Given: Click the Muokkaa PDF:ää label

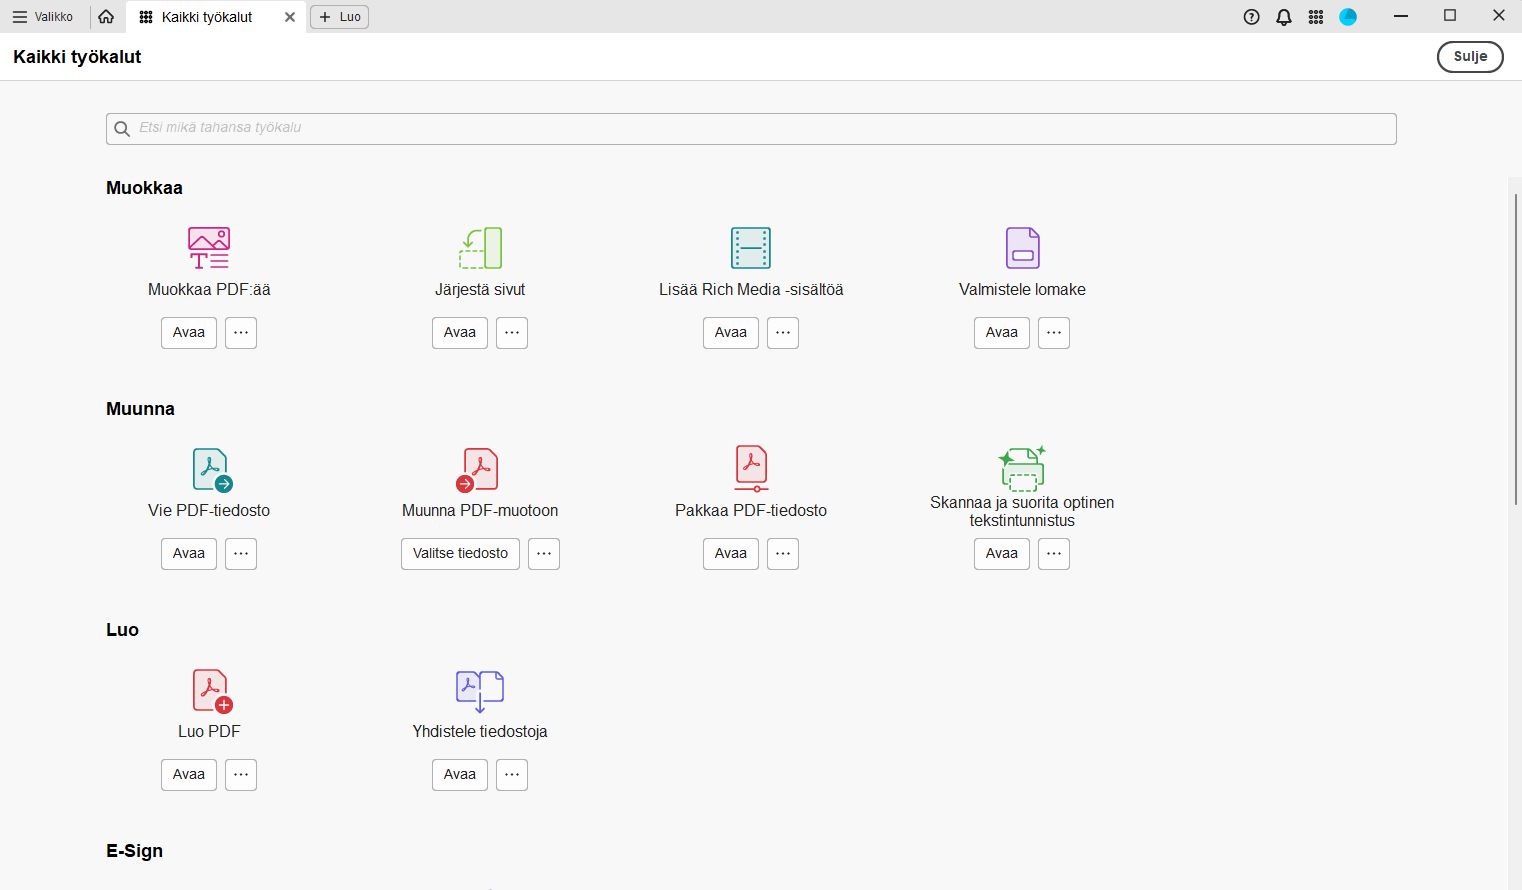Looking at the screenshot, I should pos(209,290).
